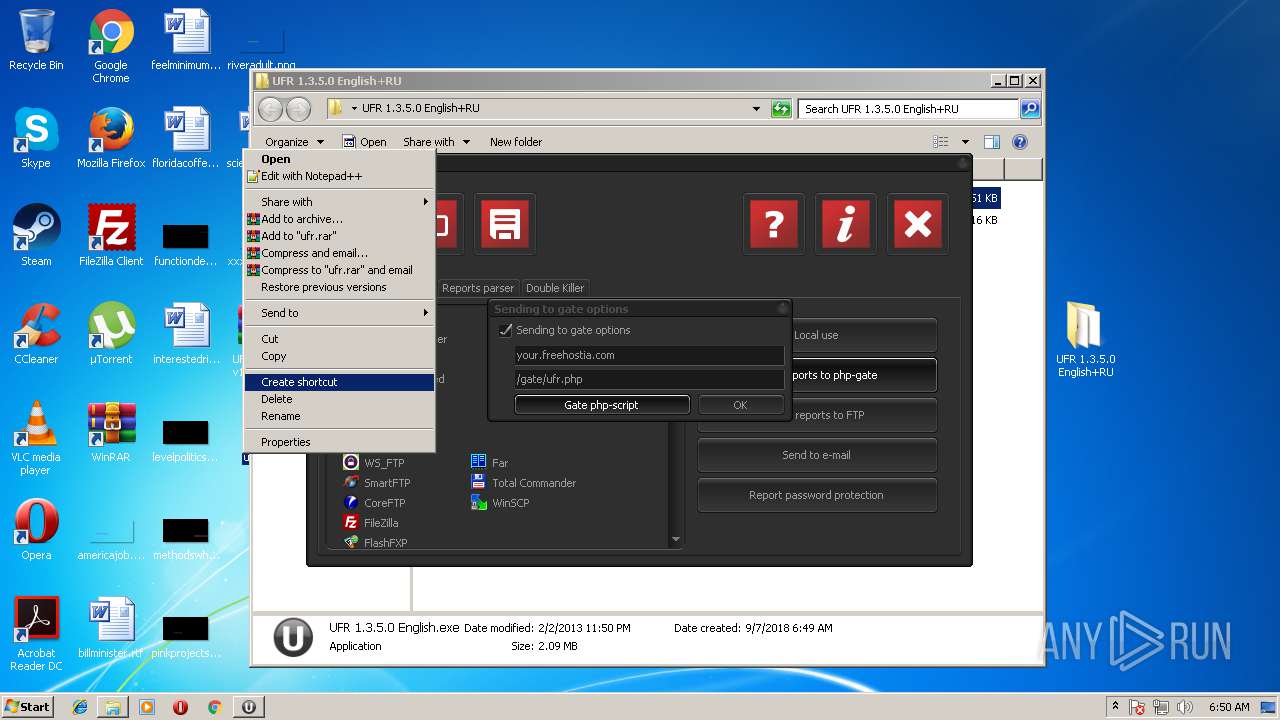Click Report password protection button
This screenshot has width=1280, height=720.
point(817,495)
